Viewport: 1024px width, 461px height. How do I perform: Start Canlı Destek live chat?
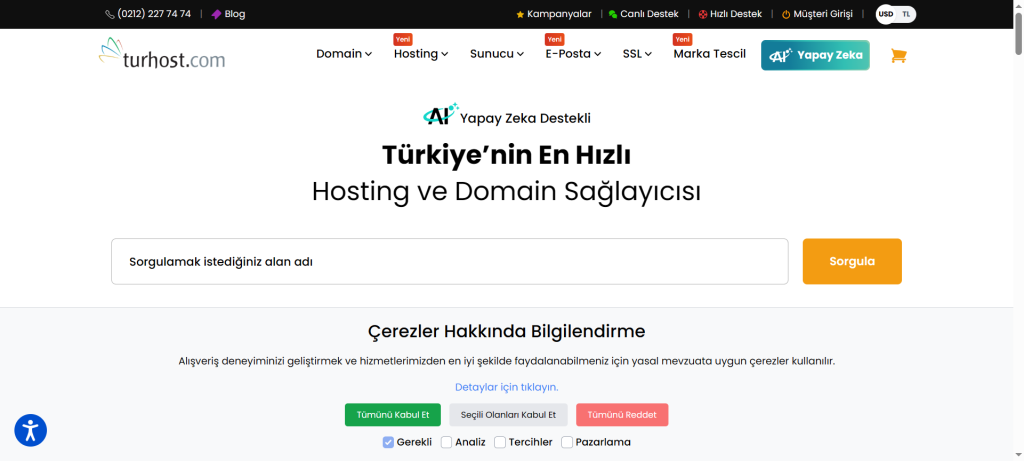click(643, 14)
